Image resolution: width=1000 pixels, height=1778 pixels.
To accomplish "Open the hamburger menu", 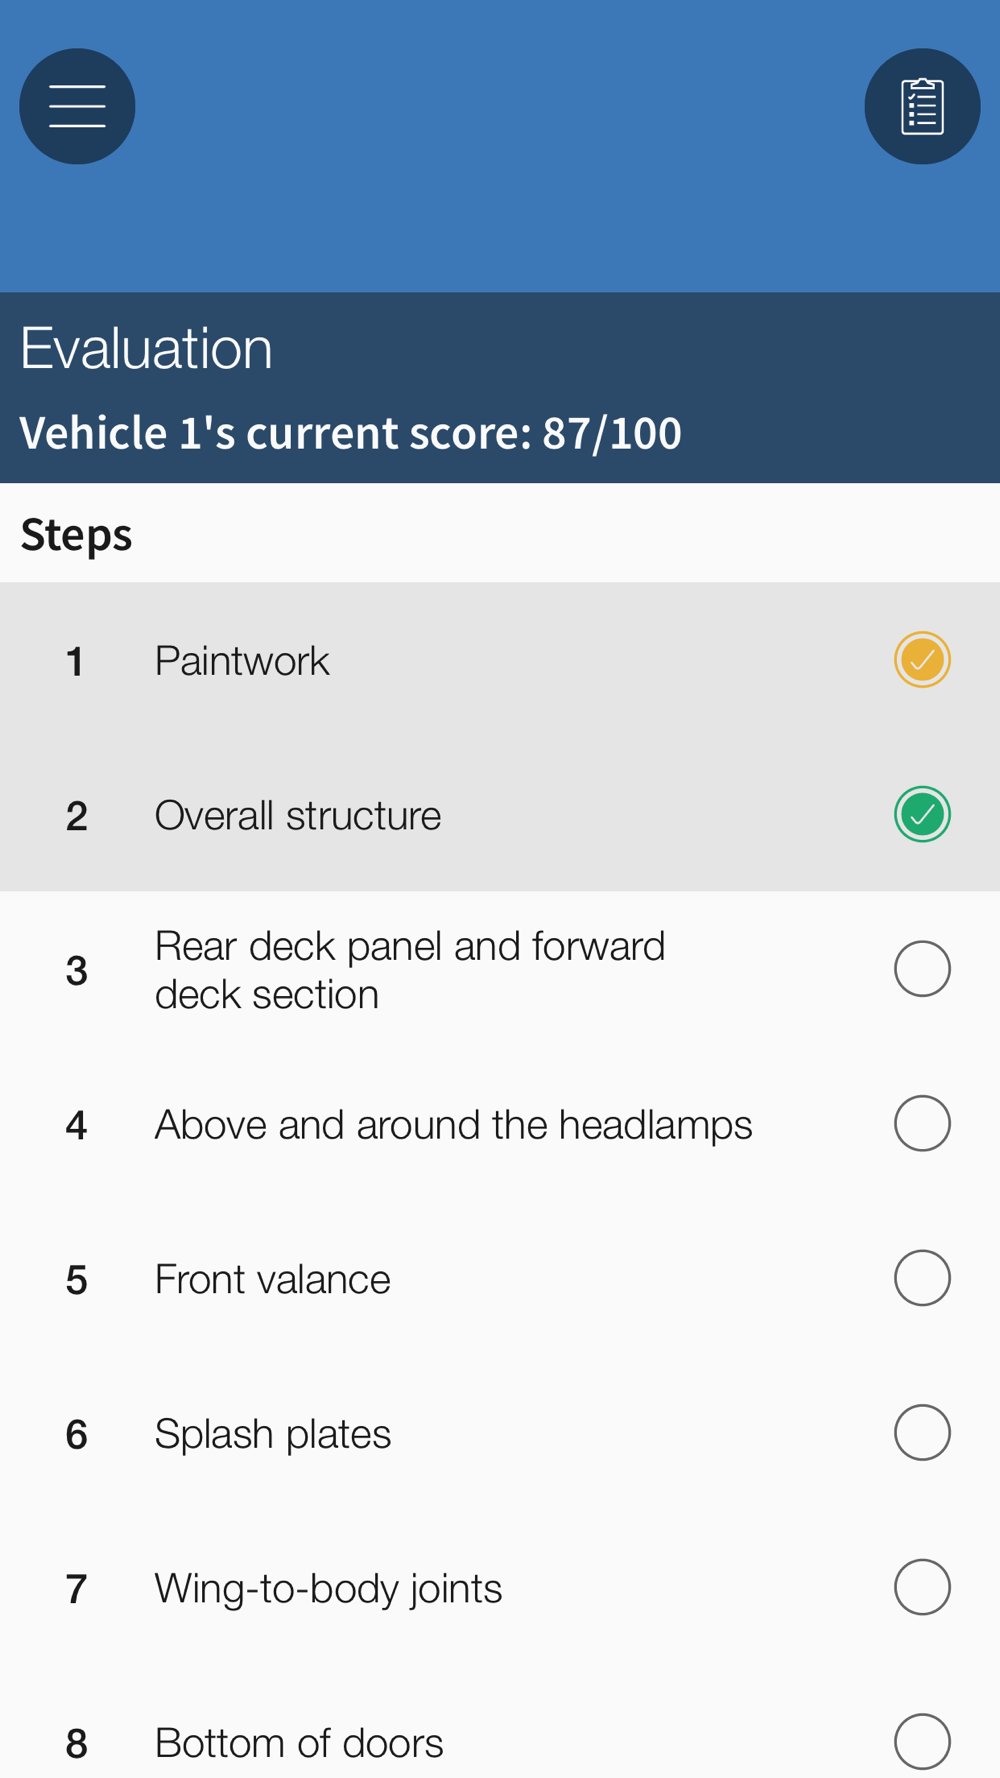I will point(77,106).
